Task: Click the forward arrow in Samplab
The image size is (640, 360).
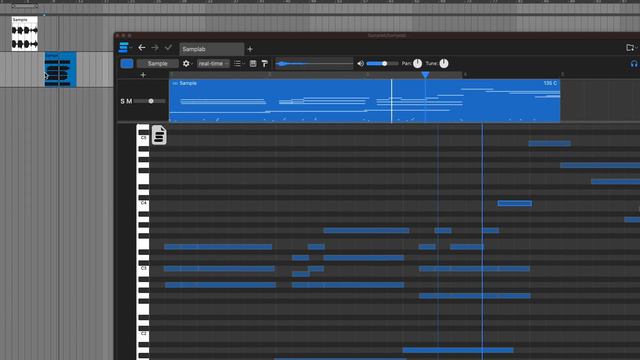Action: pyautogui.click(x=155, y=48)
